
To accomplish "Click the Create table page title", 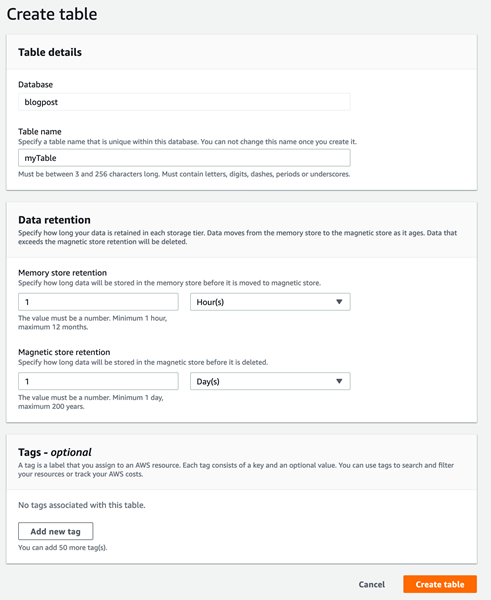I will (52, 14).
